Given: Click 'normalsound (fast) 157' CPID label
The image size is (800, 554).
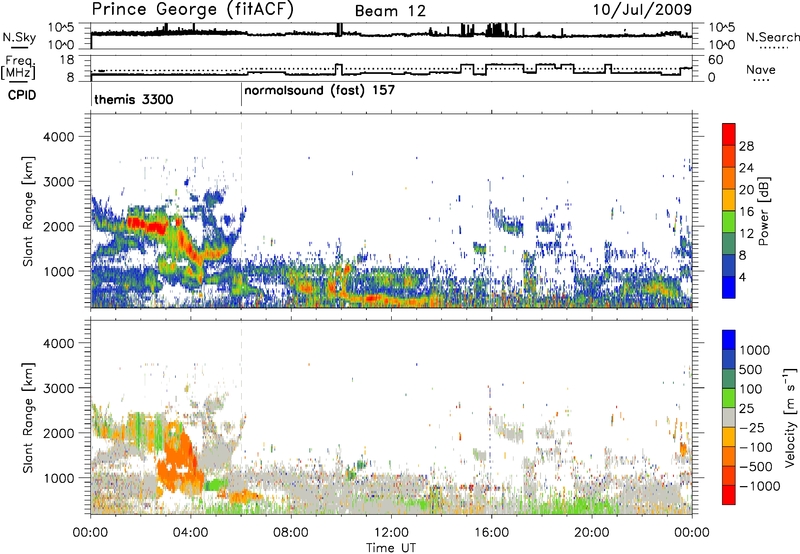Looking at the screenshot, I should point(319,91).
